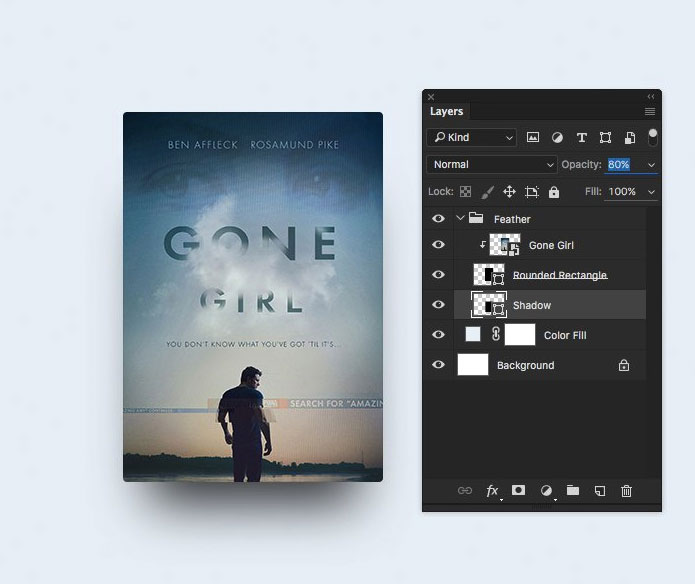The width and height of the screenshot is (695, 584).
Task: Lock all padlock icon
Action: tap(554, 192)
